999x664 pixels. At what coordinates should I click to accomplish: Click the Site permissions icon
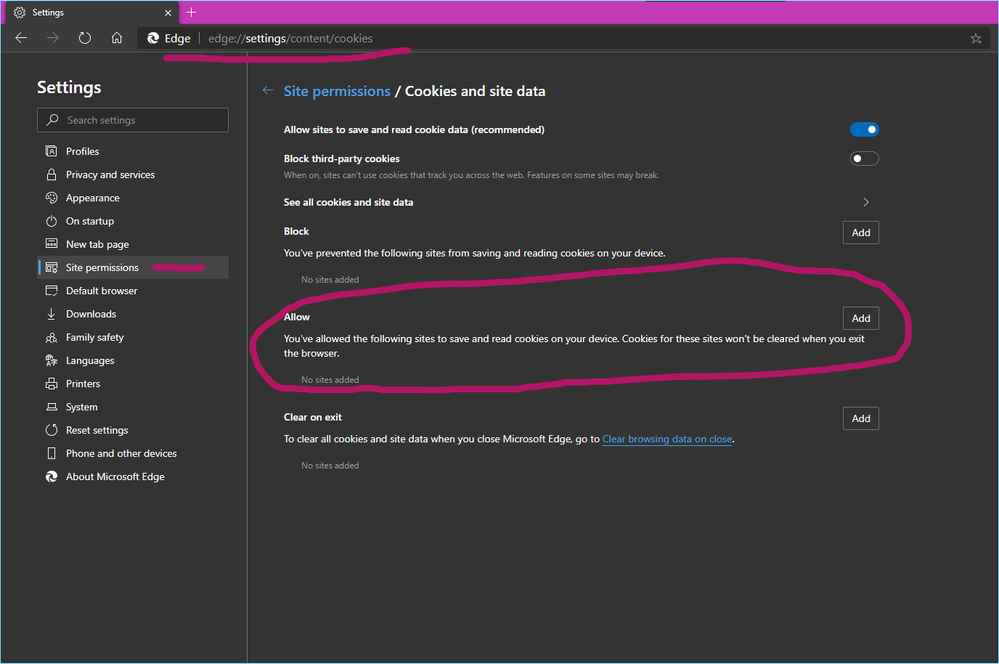52,268
